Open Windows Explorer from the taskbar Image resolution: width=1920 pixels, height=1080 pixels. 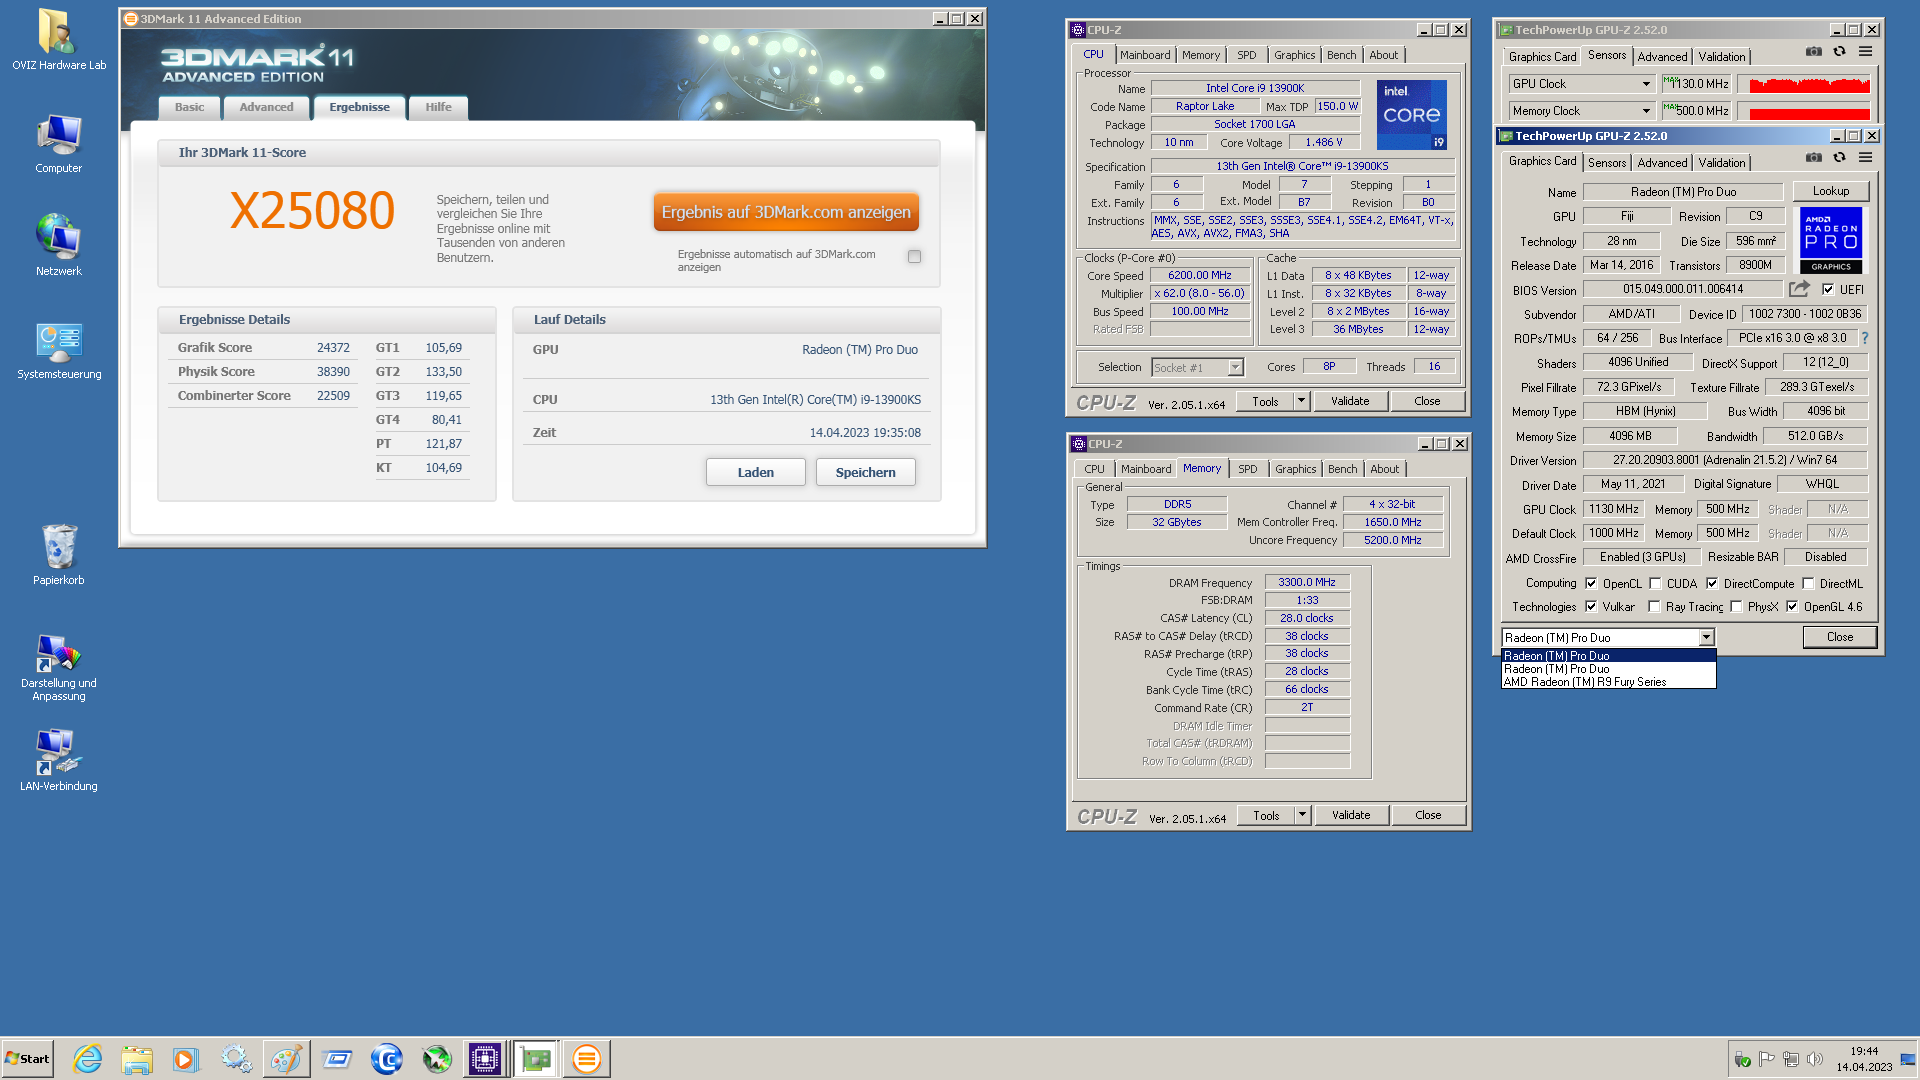[137, 1059]
